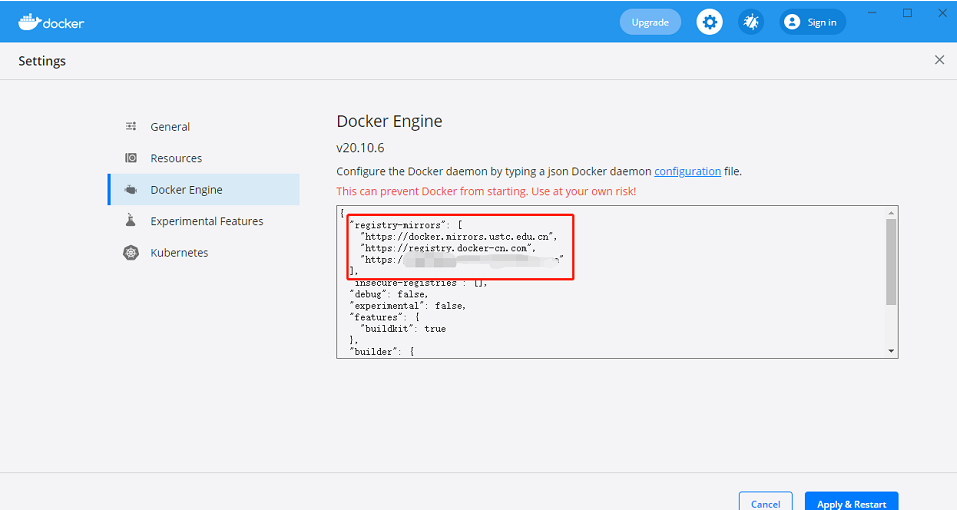
Task: Click the Docker whale logo
Action: coord(29,21)
